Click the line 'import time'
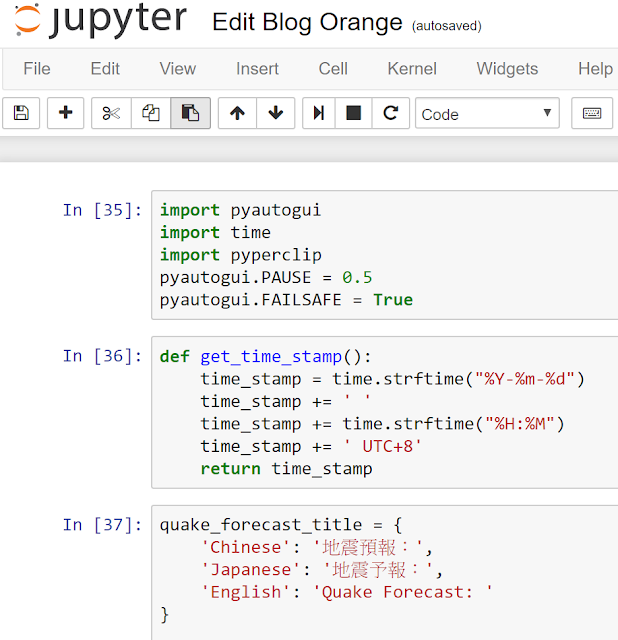 pos(215,233)
